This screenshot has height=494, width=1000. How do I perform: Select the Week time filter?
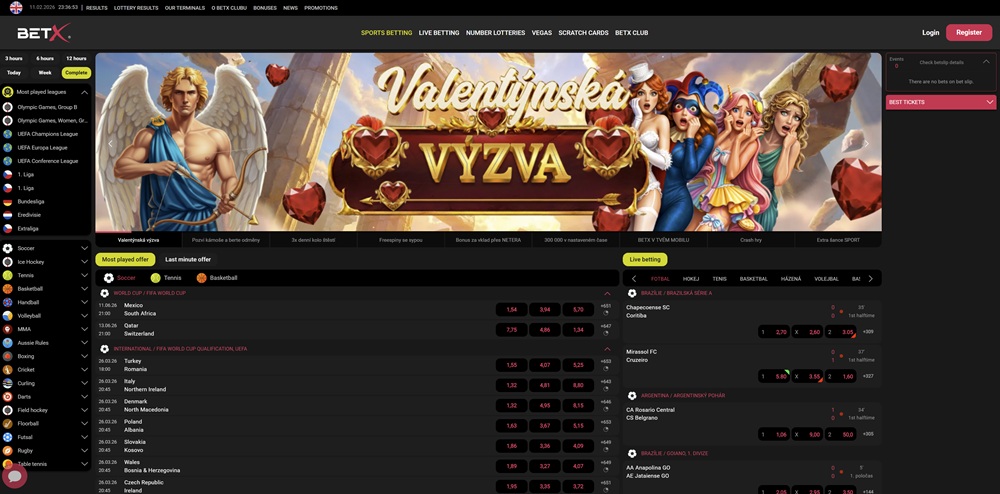45,73
